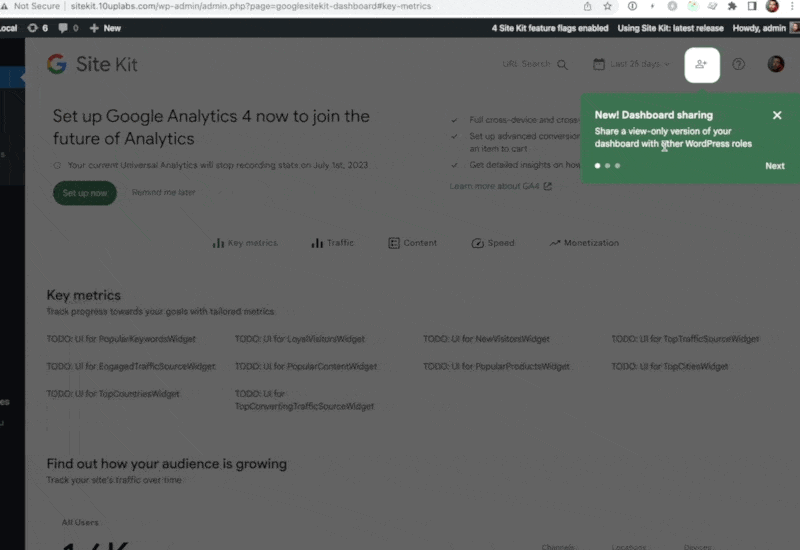Open the user avatar account menu

pyautogui.click(x=776, y=64)
